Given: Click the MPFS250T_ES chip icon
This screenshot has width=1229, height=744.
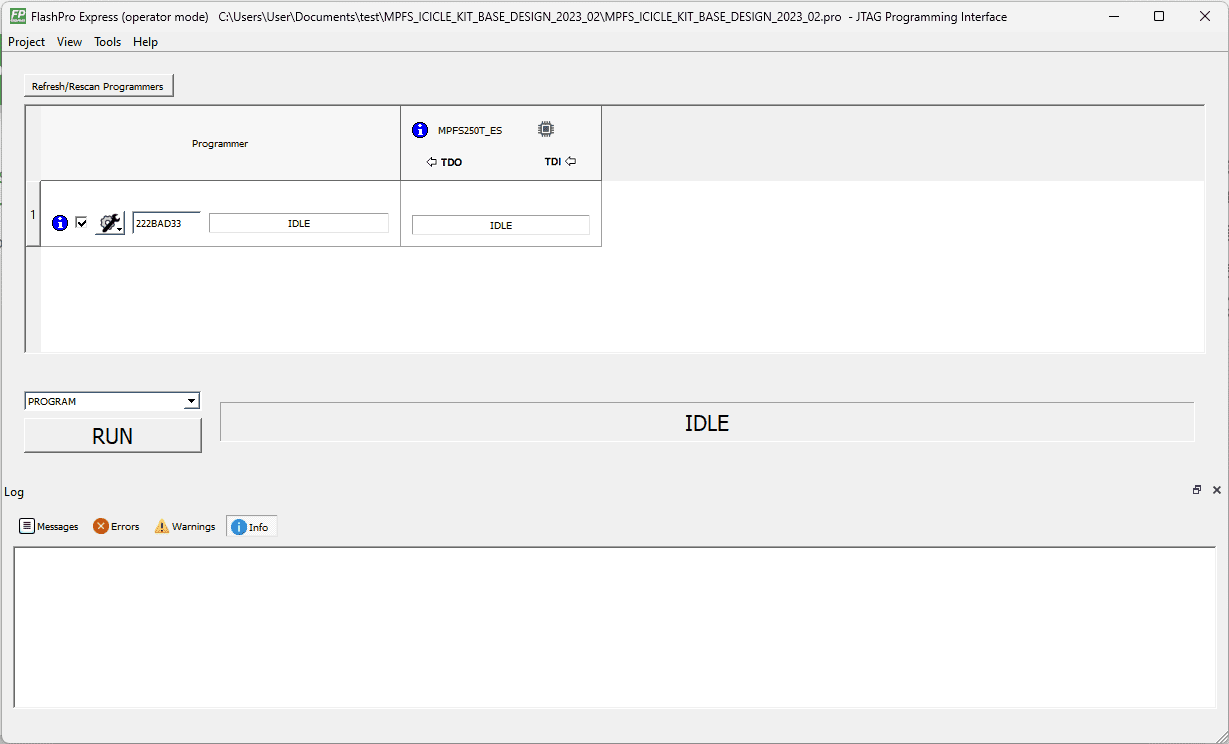Looking at the screenshot, I should coord(545,129).
